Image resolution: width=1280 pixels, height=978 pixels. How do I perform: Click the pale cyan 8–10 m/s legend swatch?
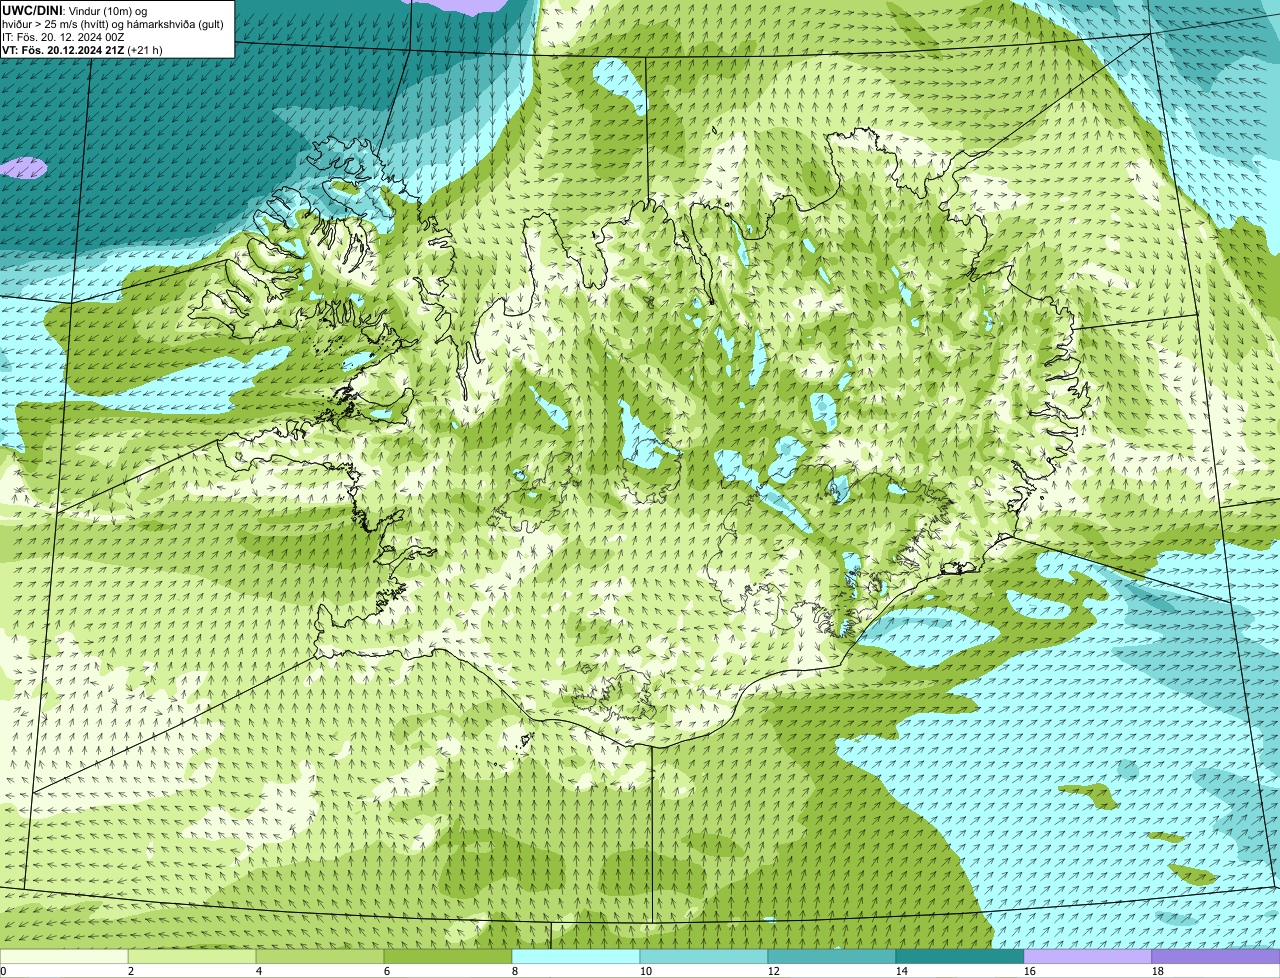(x=576, y=956)
